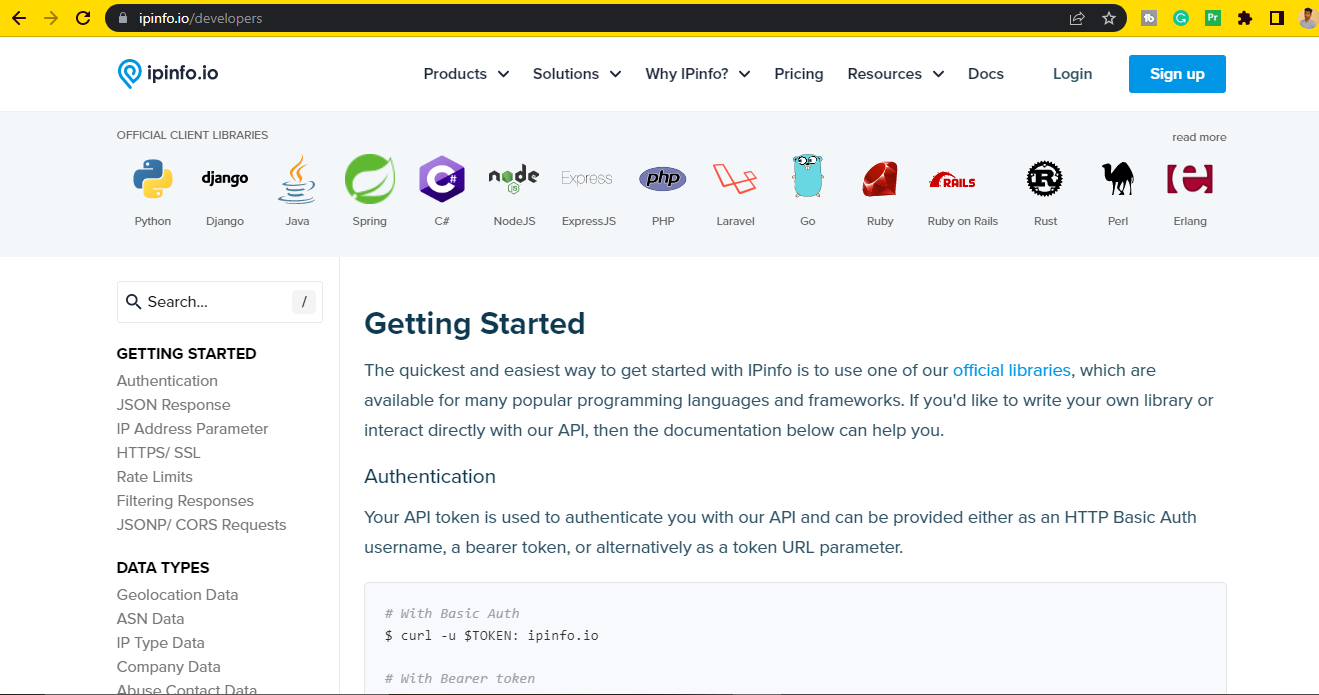1319x695 pixels.
Task: Click the read more link
Action: 1199,137
